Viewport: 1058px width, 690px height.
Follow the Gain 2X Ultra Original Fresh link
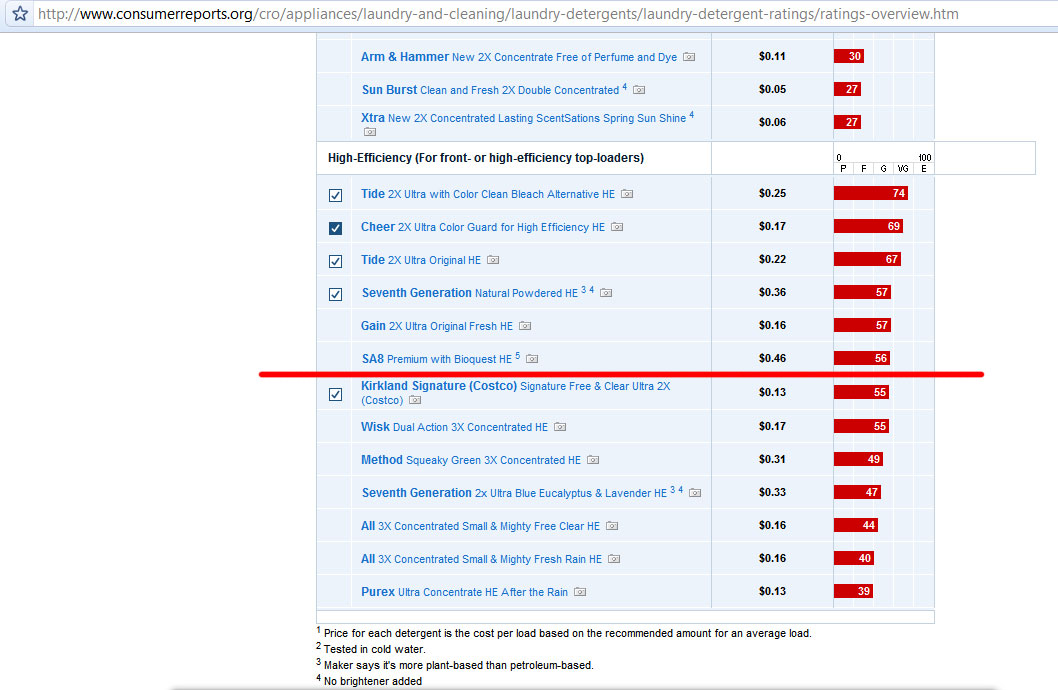pyautogui.click(x=437, y=326)
